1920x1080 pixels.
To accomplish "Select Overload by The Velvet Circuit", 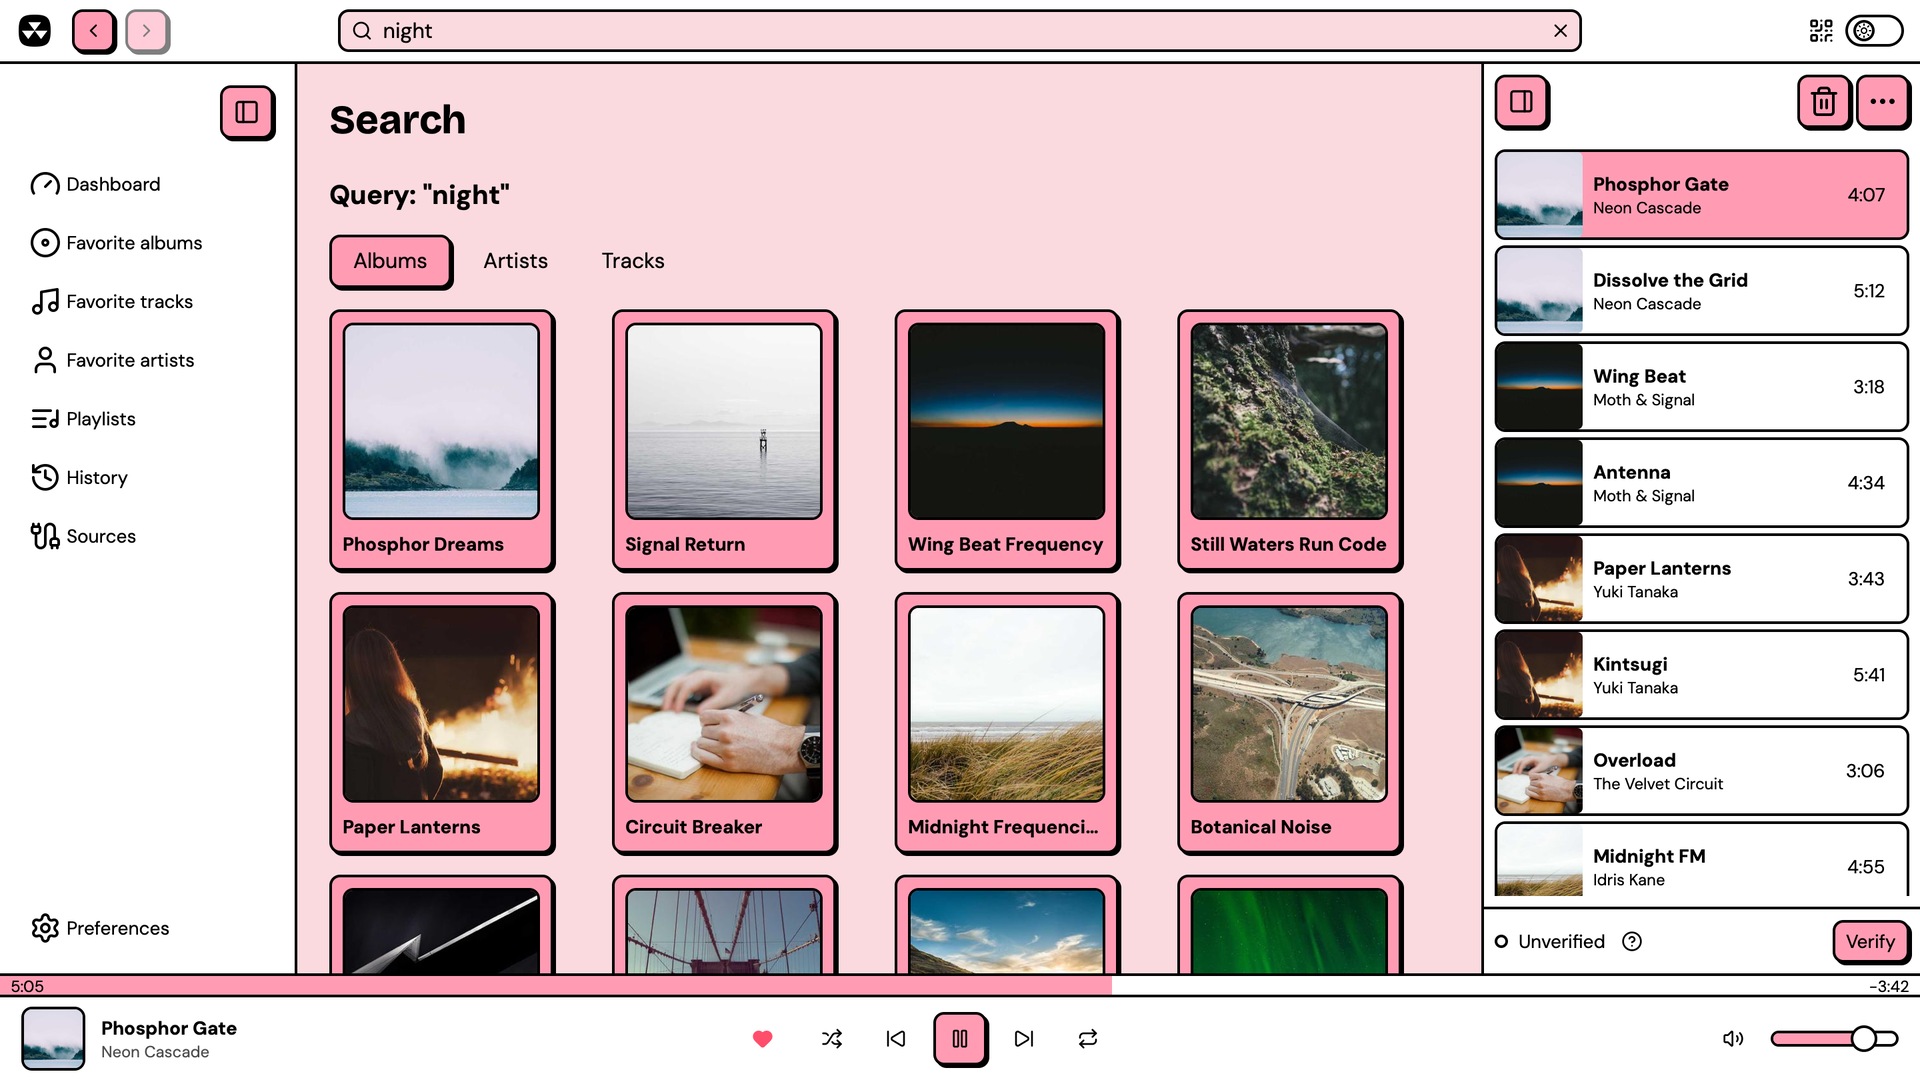I will pos(1701,771).
